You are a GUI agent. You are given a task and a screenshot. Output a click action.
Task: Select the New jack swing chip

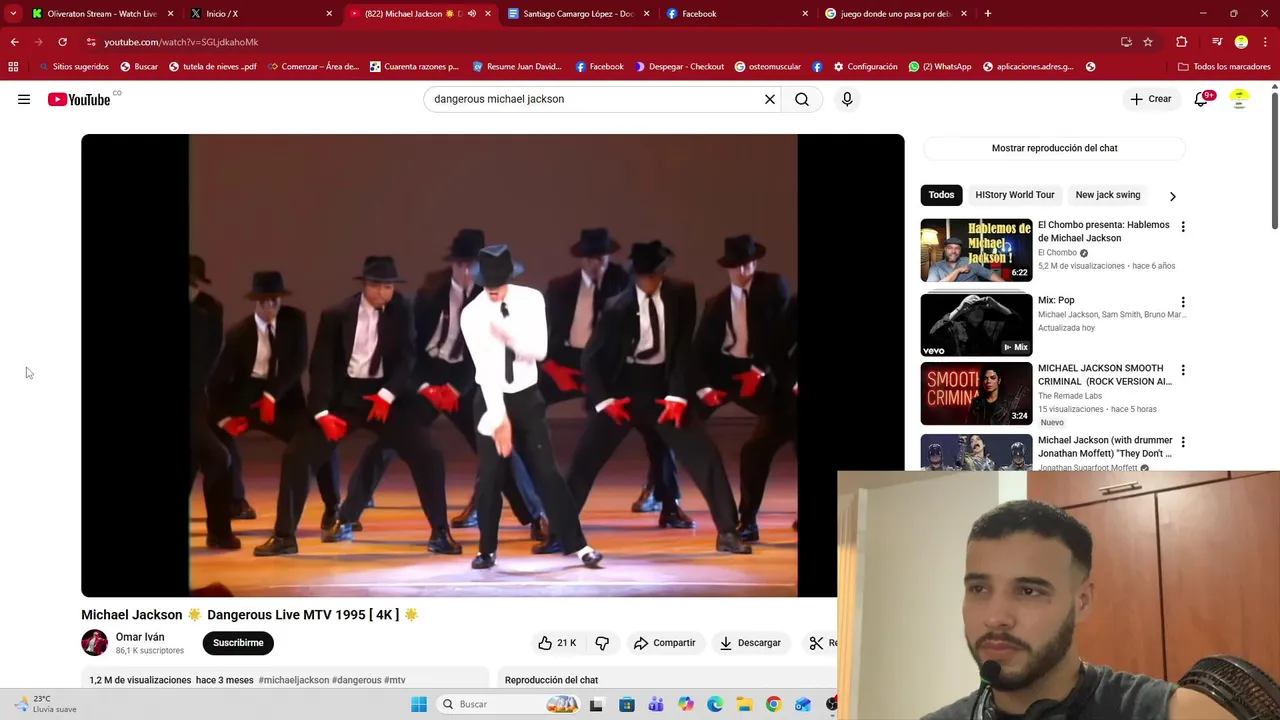click(x=1108, y=195)
